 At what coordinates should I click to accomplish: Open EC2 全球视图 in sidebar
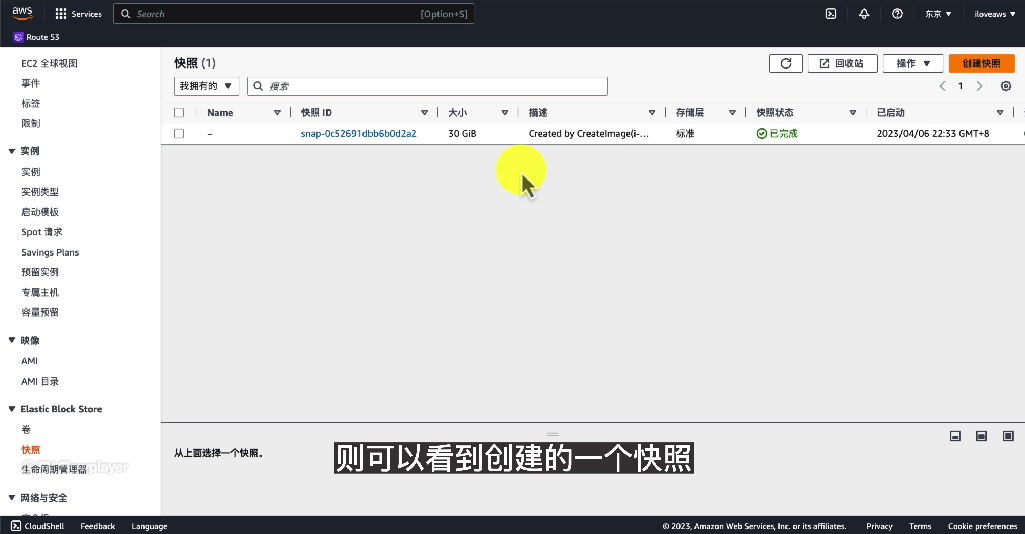click(49, 63)
